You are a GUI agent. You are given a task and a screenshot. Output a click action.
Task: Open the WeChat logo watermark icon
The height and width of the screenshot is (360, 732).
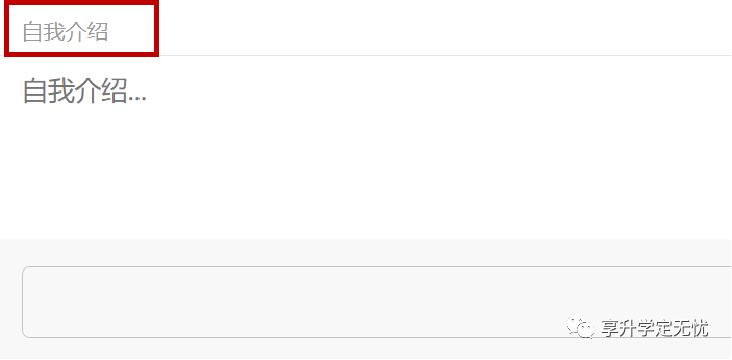(x=580, y=327)
